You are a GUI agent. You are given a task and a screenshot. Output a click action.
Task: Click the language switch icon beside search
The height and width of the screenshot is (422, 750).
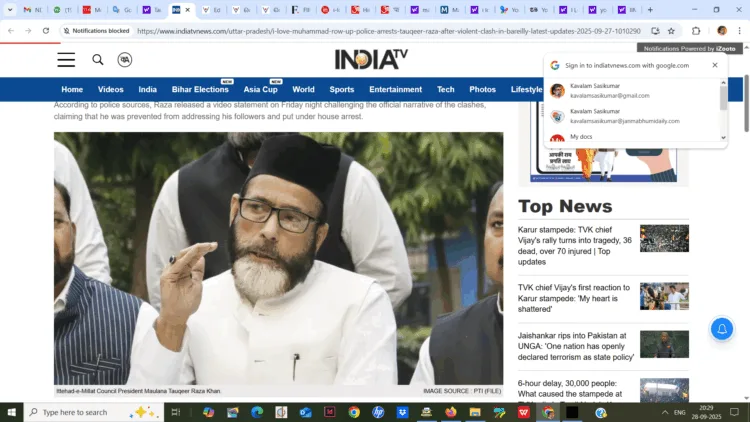coord(125,60)
